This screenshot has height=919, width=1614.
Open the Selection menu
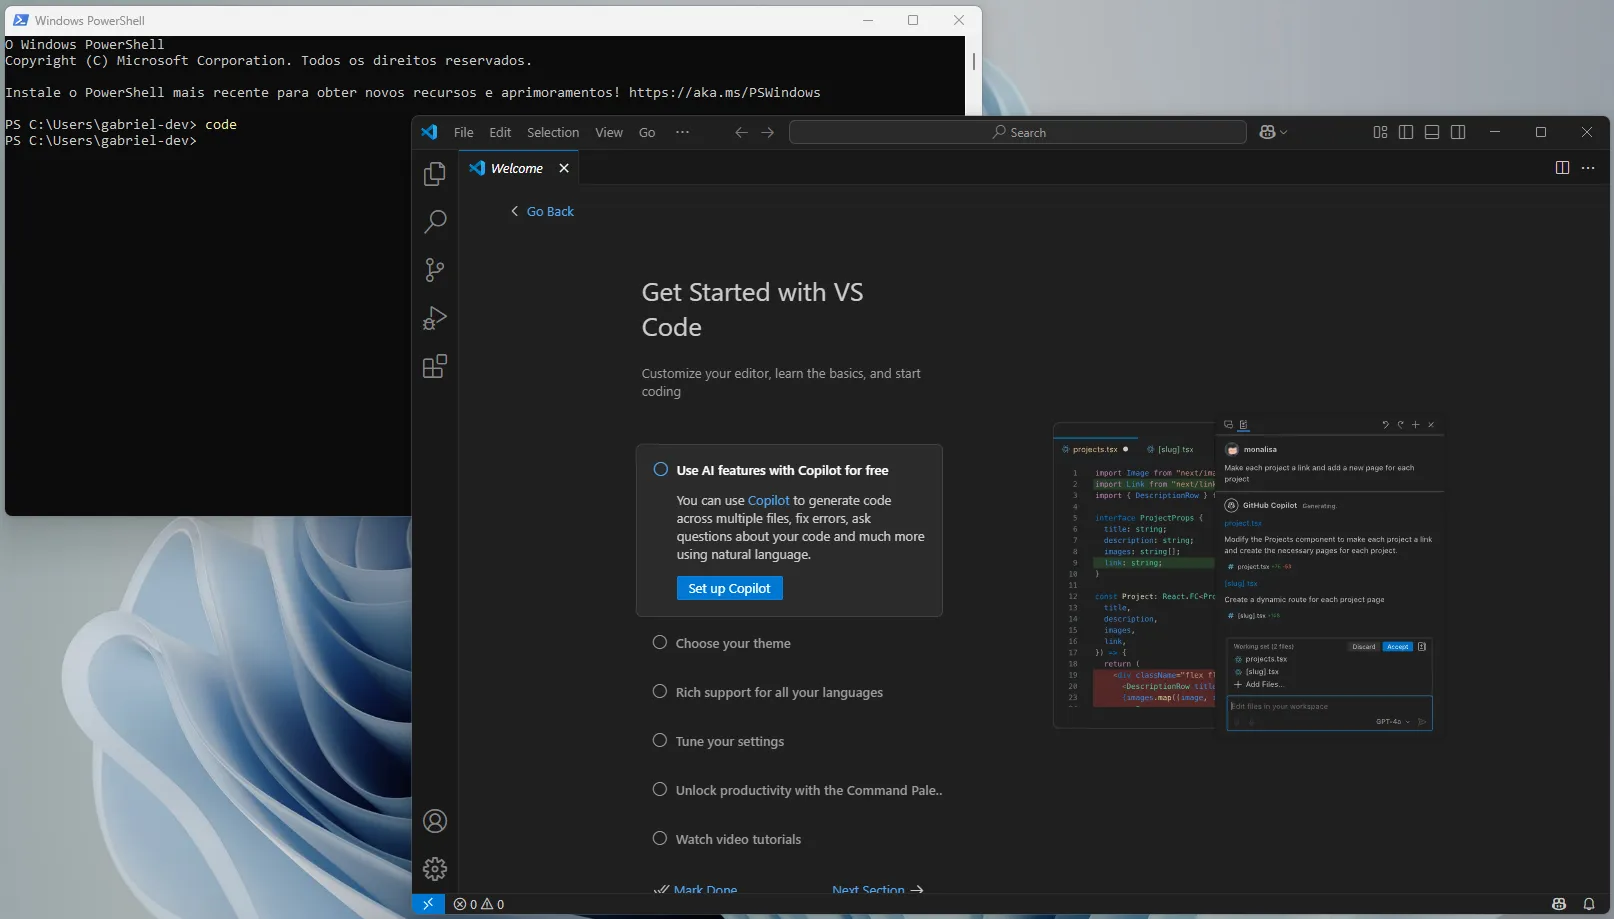(553, 132)
